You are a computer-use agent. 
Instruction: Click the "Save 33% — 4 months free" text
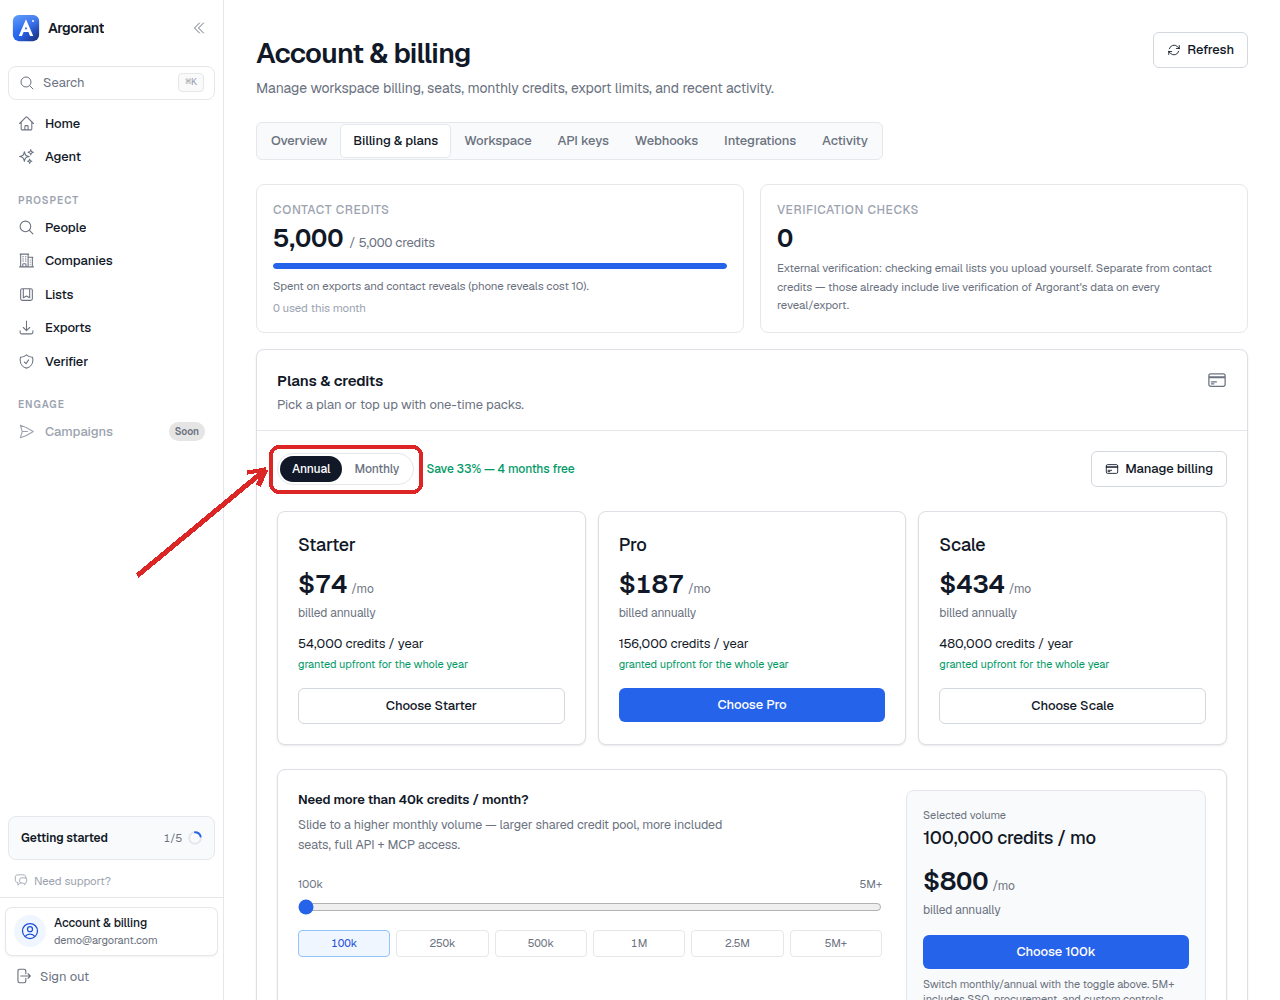(500, 469)
